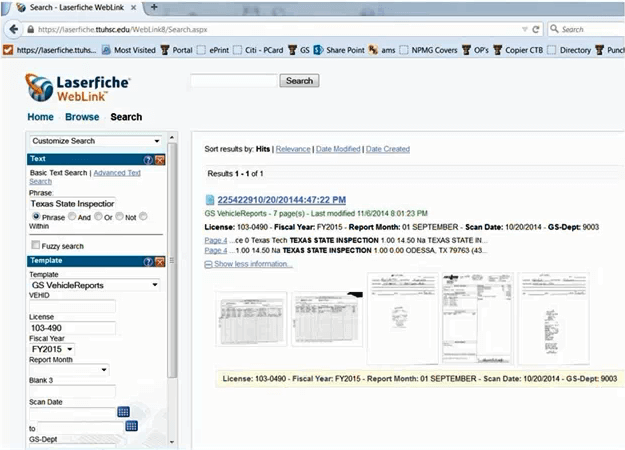Open Advanced Text Search link
This screenshot has height=450, width=625.
[x=117, y=173]
